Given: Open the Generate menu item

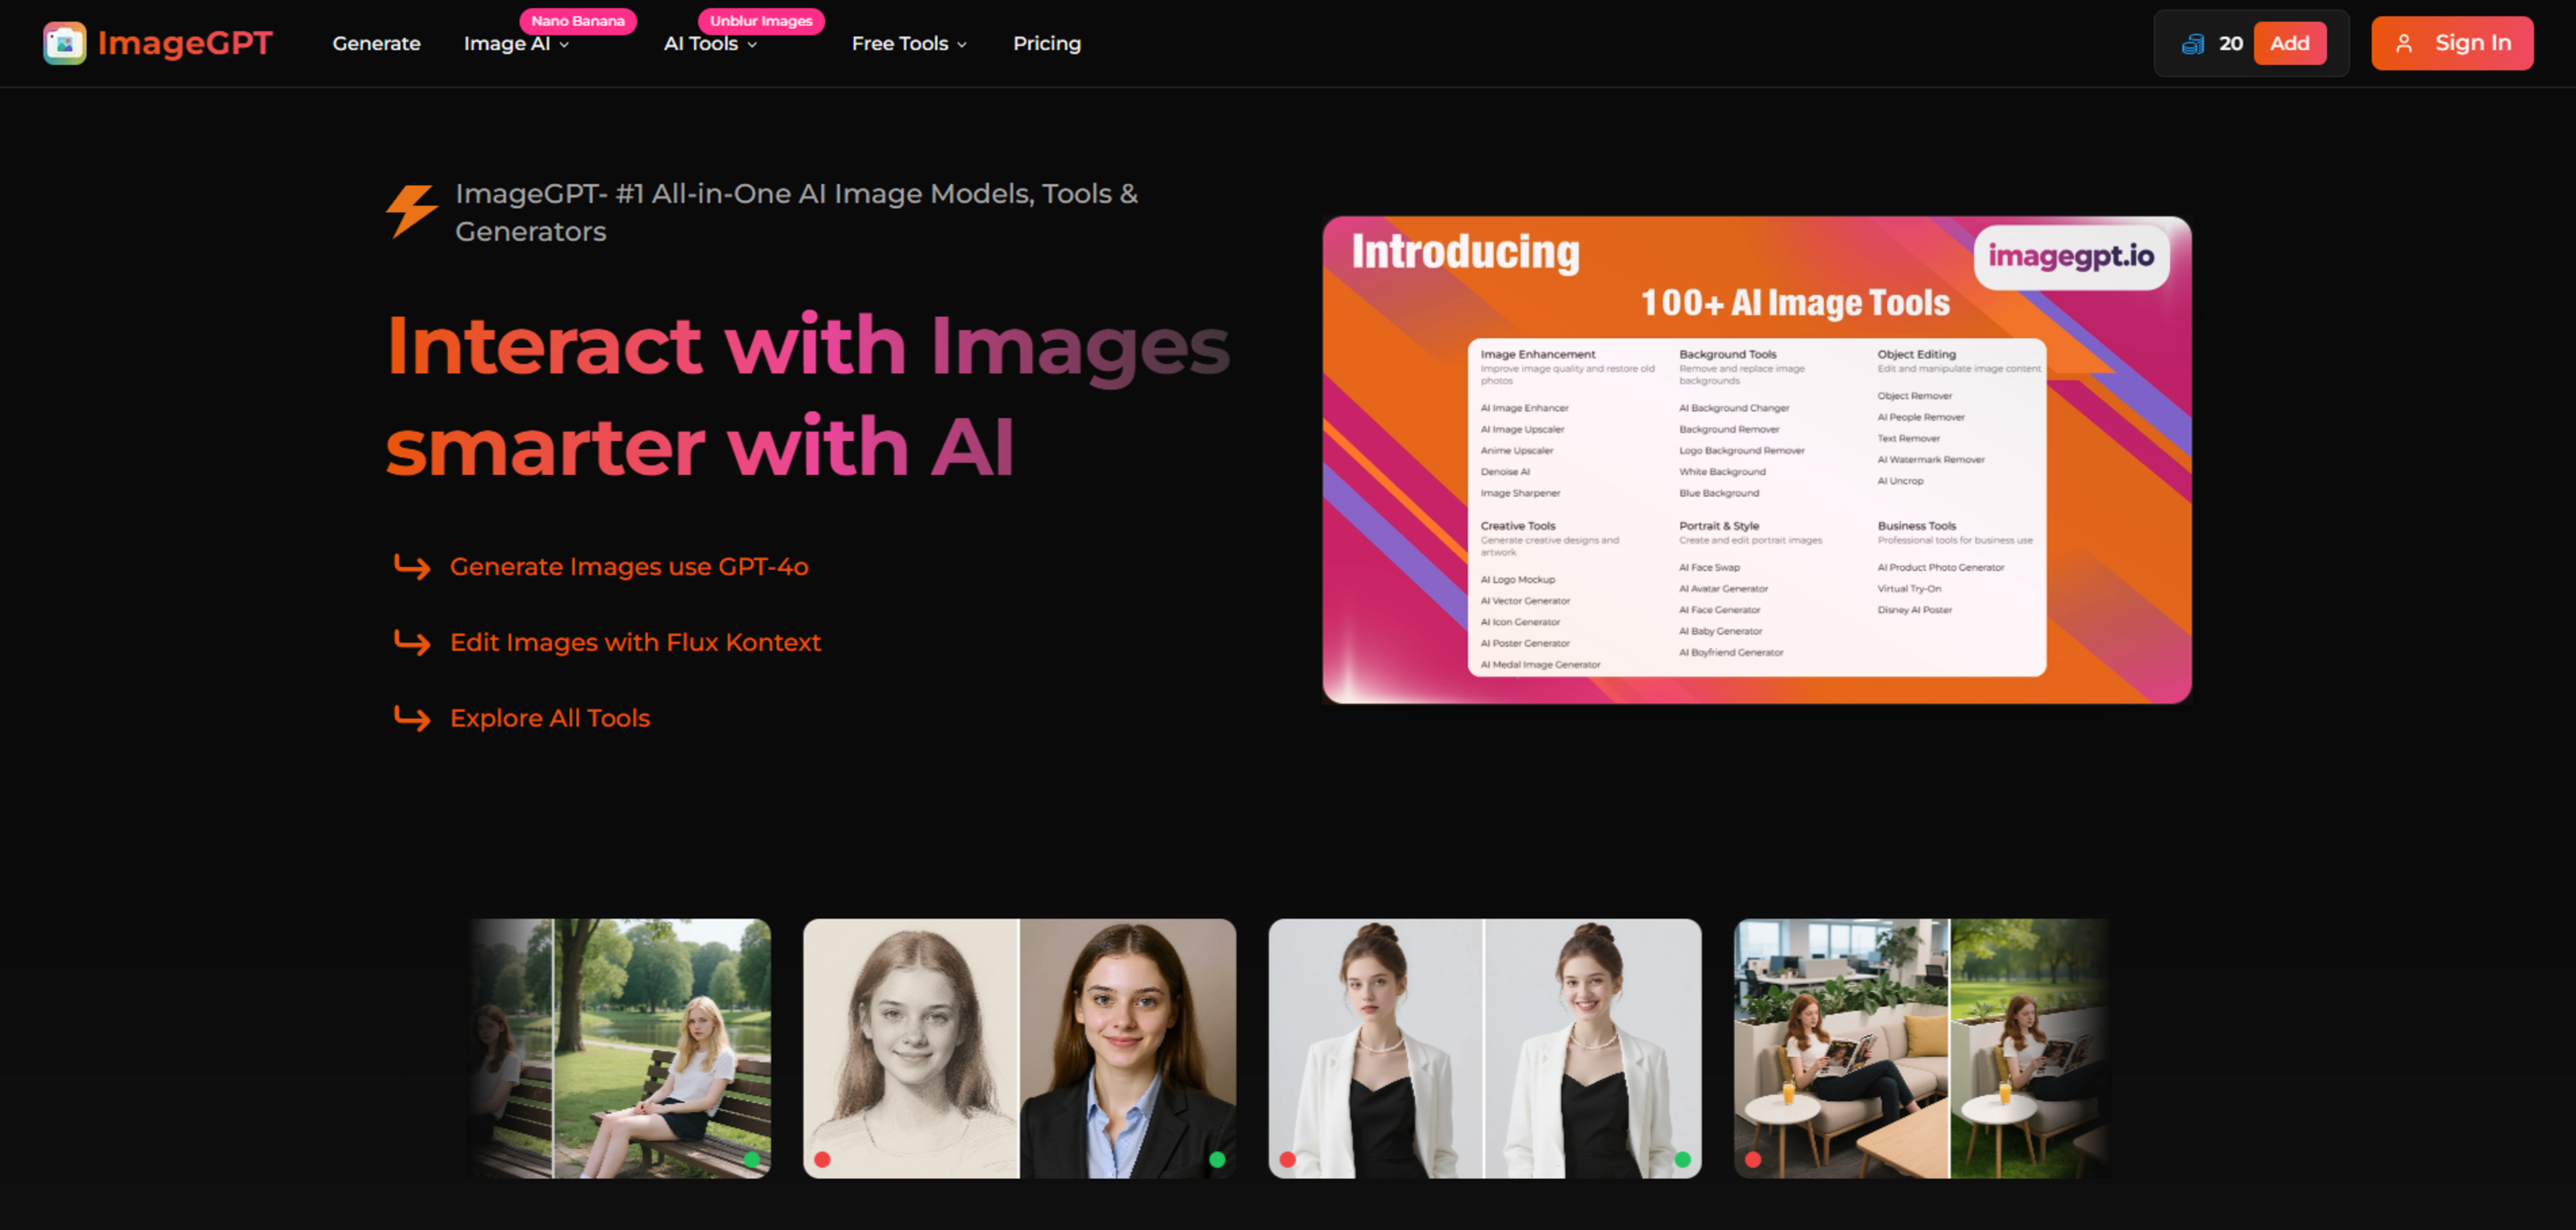Looking at the screenshot, I should [376, 44].
